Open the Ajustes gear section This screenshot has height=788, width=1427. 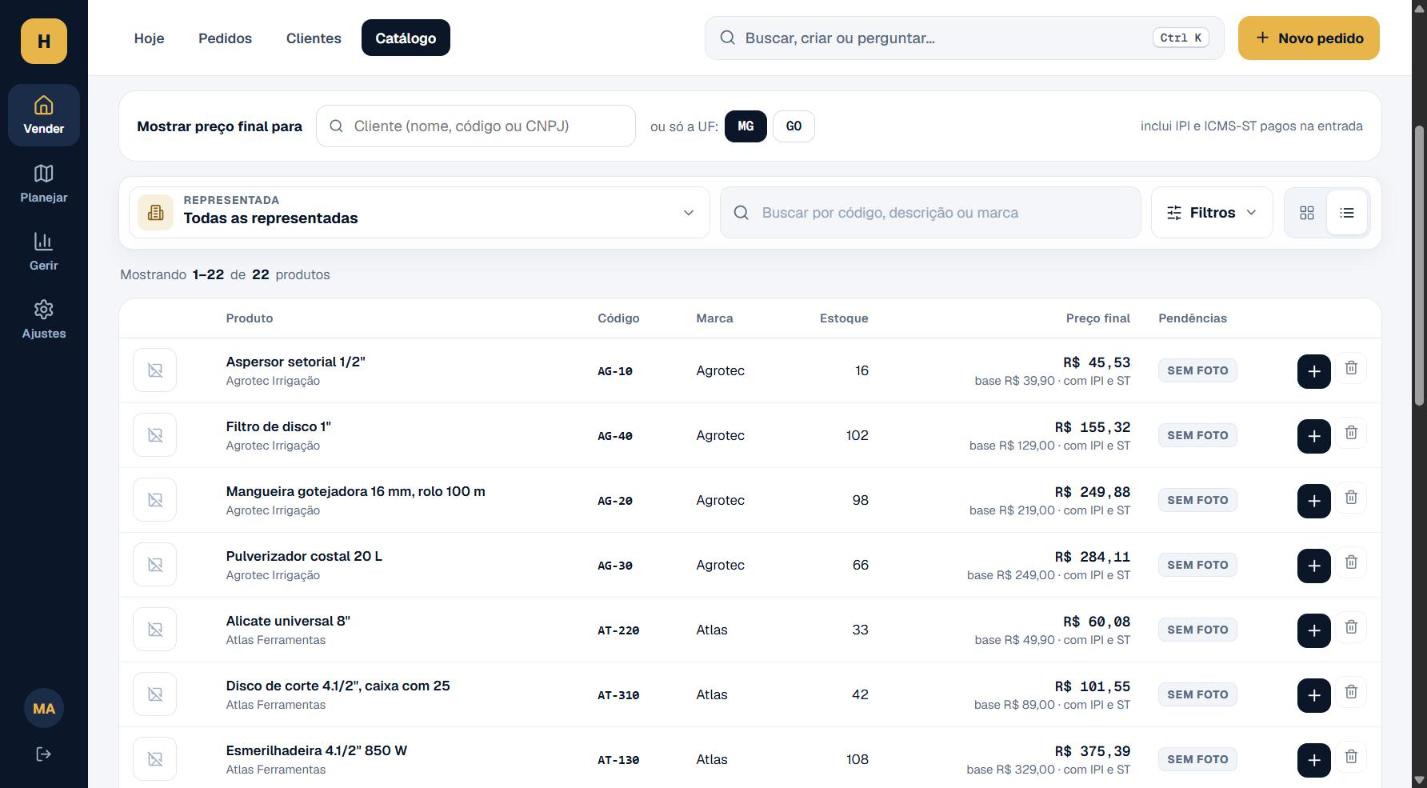[x=43, y=320]
